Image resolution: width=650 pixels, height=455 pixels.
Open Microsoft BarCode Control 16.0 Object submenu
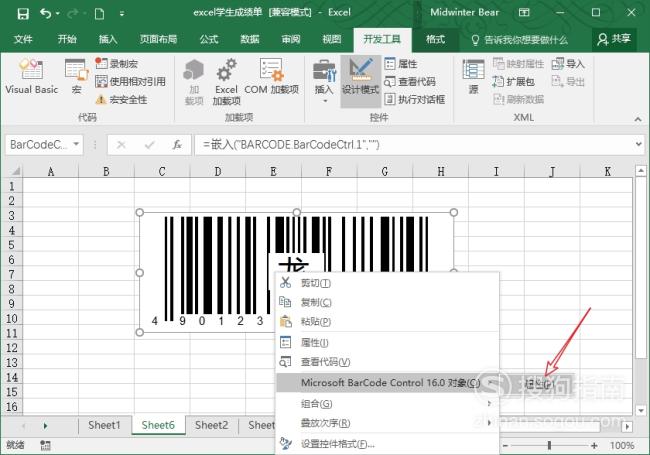click(x=387, y=382)
